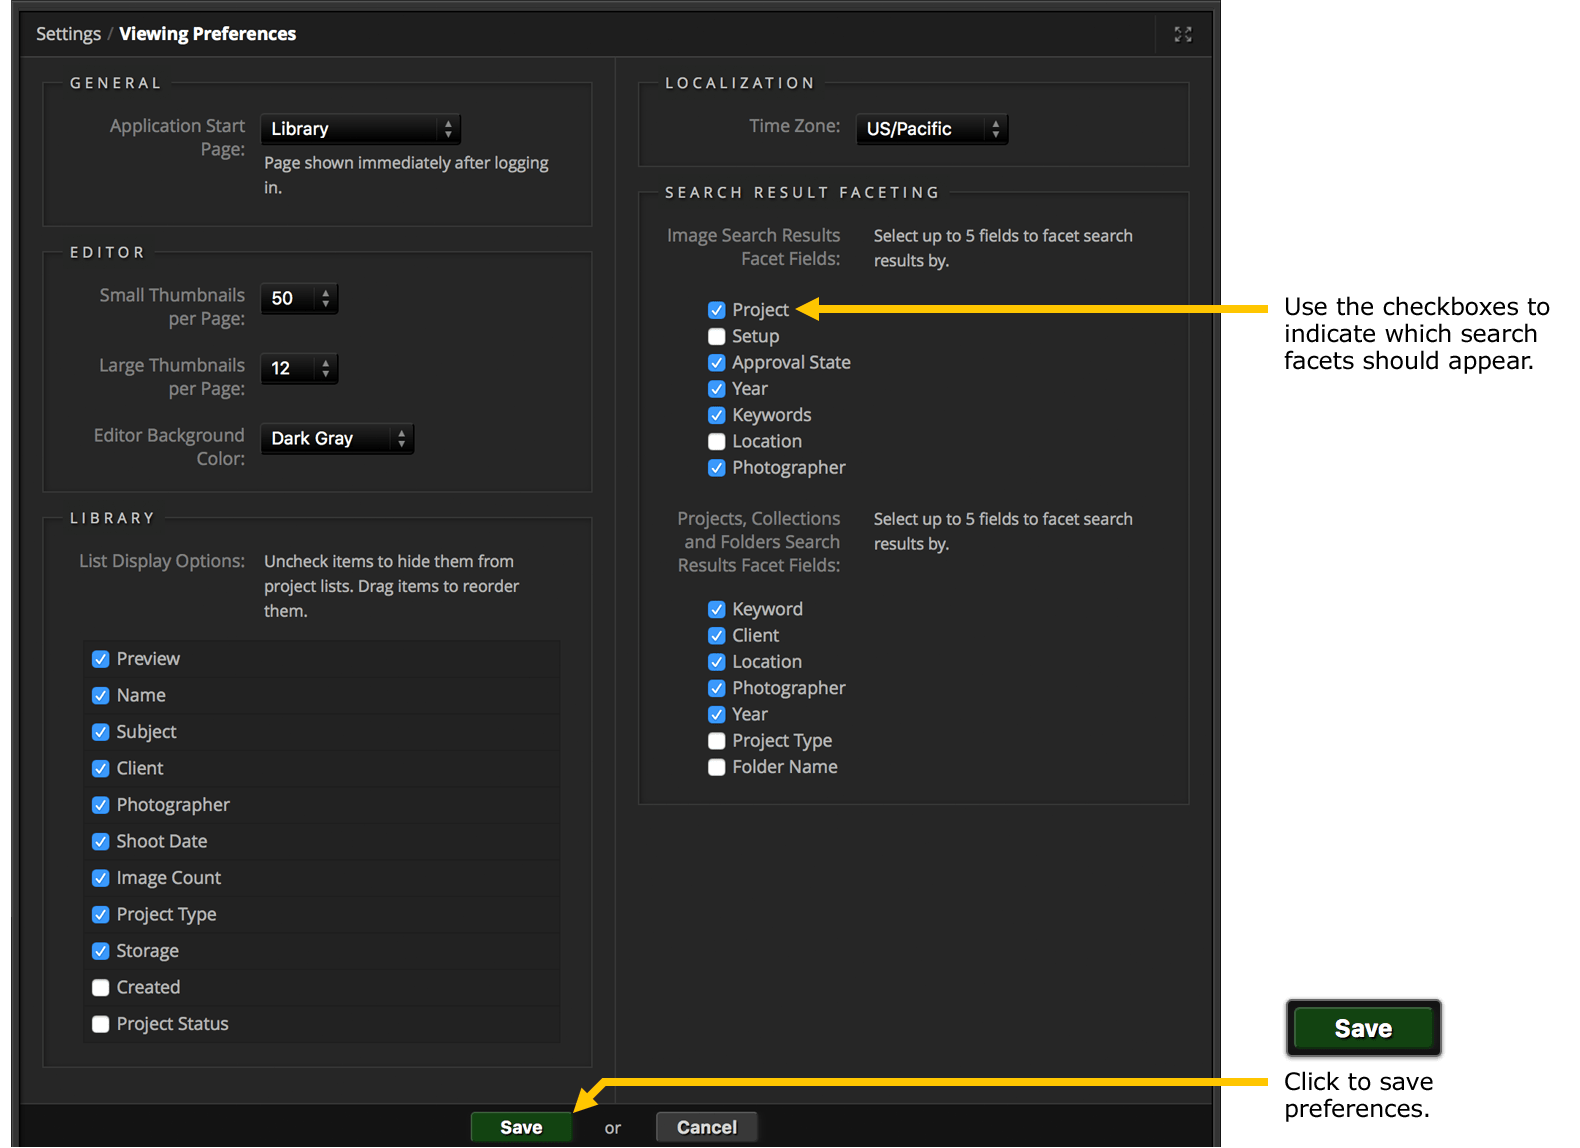Uncheck the Project facet checkbox

click(x=717, y=310)
